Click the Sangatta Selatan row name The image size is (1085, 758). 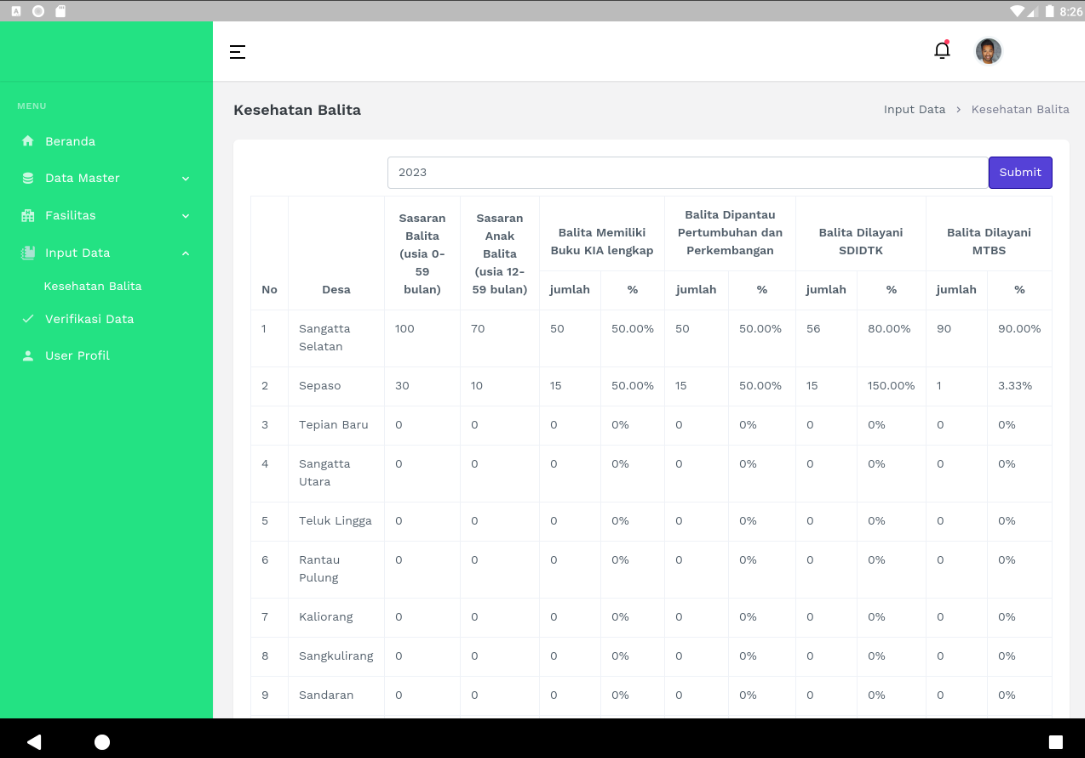click(324, 338)
